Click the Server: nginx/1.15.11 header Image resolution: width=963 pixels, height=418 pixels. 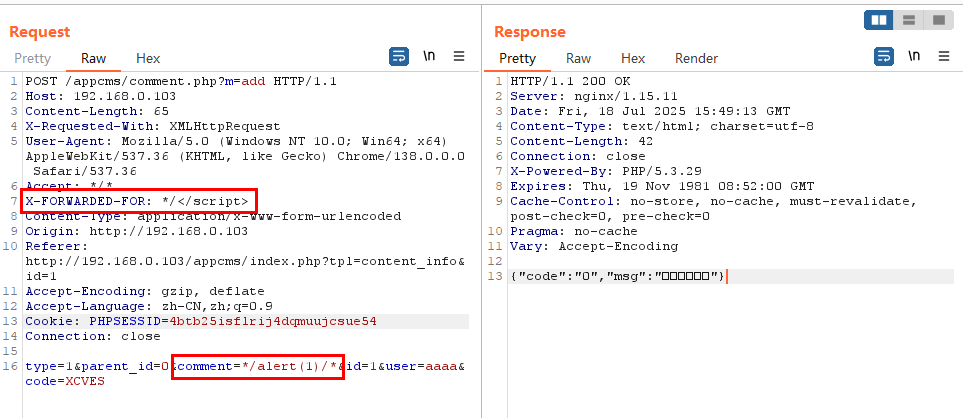click(x=593, y=96)
